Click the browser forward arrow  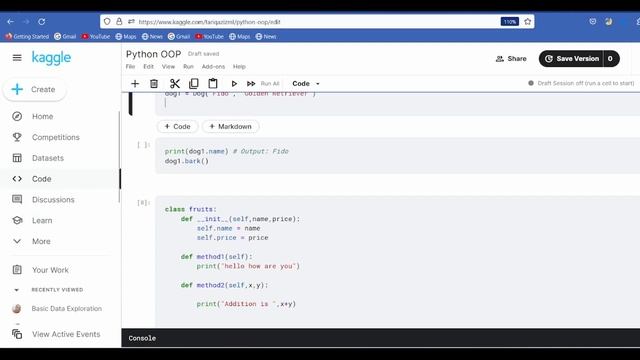click(26, 22)
